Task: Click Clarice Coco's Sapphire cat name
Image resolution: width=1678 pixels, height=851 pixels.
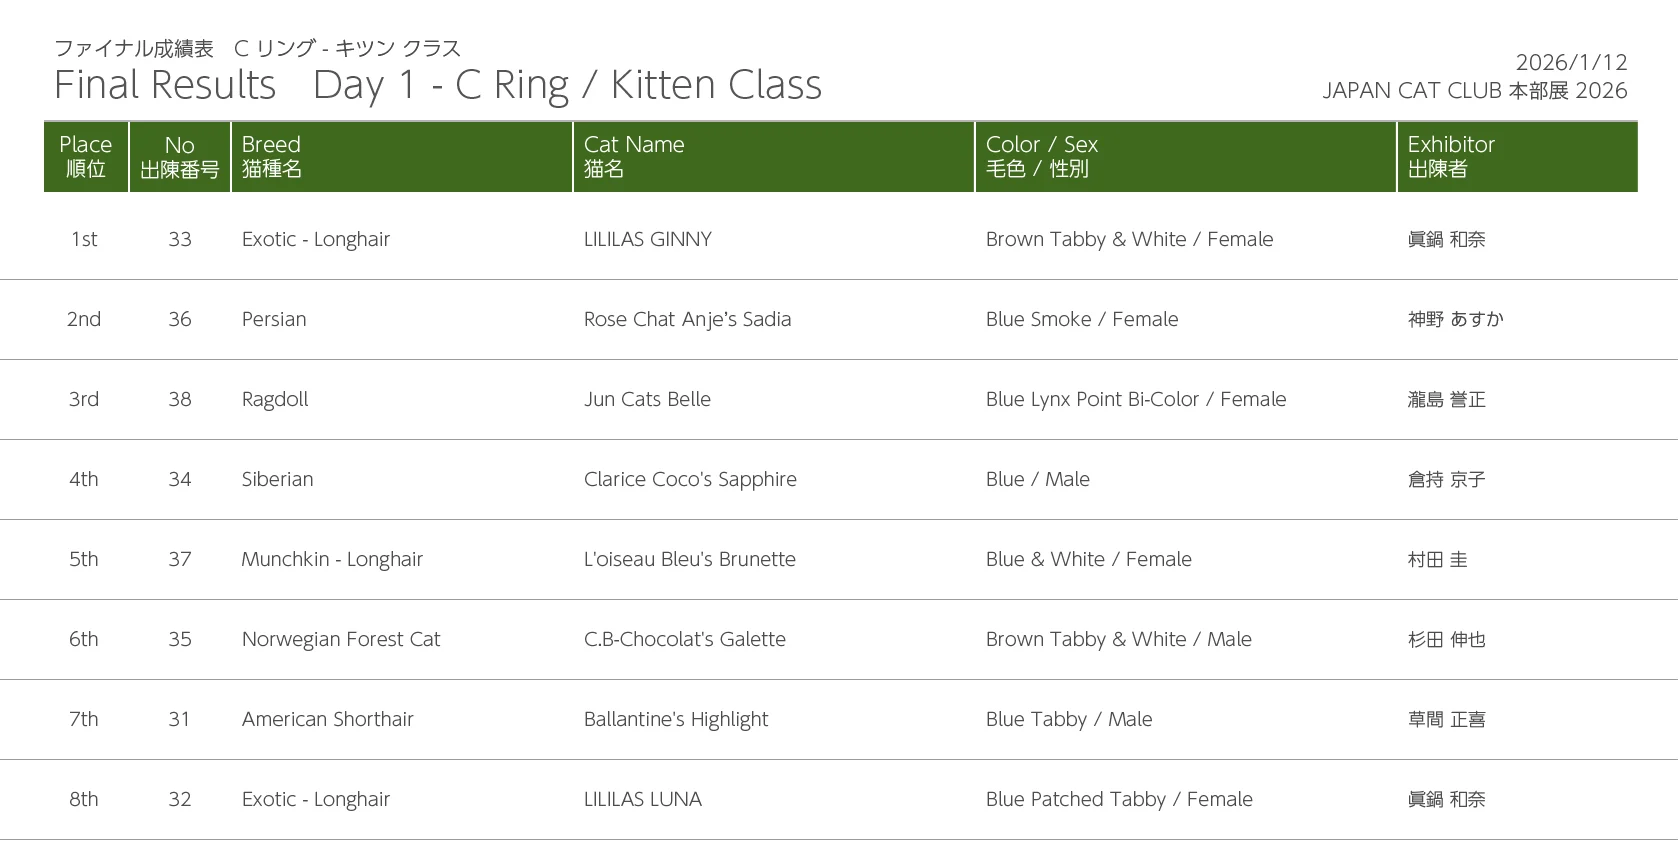Action: click(690, 479)
